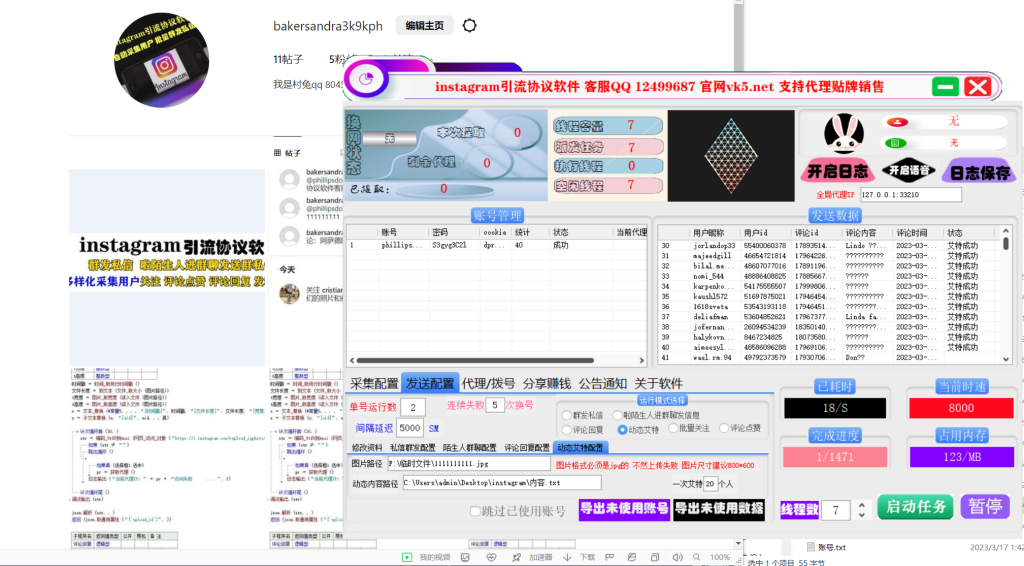The width and height of the screenshot is (1024, 566).
Task: Open the 代理/拨号 tab
Action: [x=488, y=383]
